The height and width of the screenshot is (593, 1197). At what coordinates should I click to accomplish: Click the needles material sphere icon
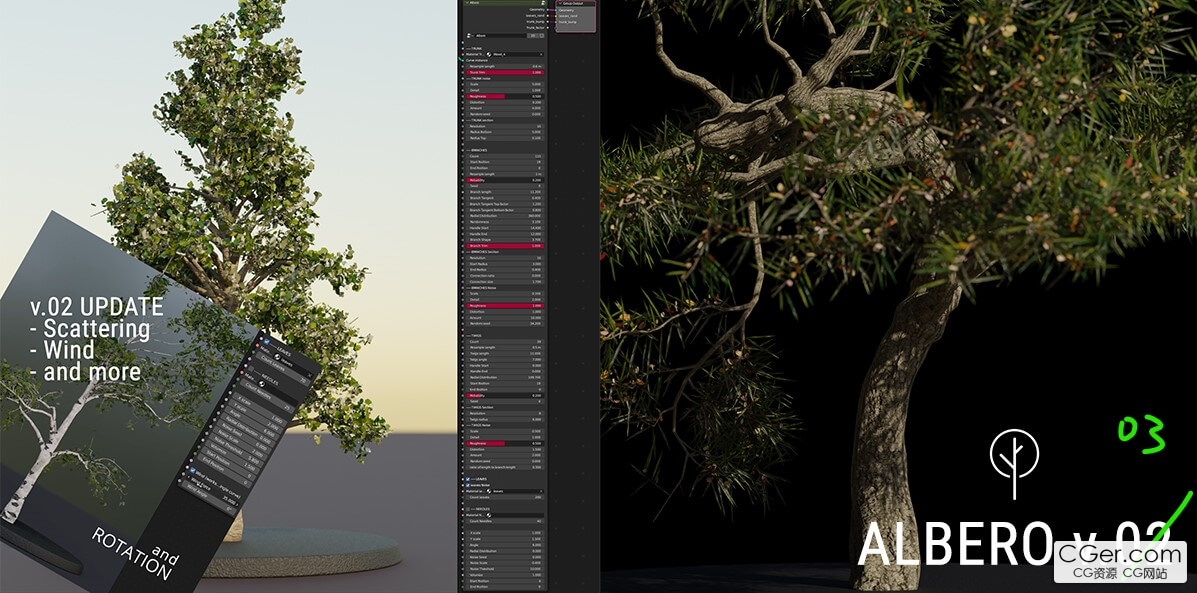[489, 515]
